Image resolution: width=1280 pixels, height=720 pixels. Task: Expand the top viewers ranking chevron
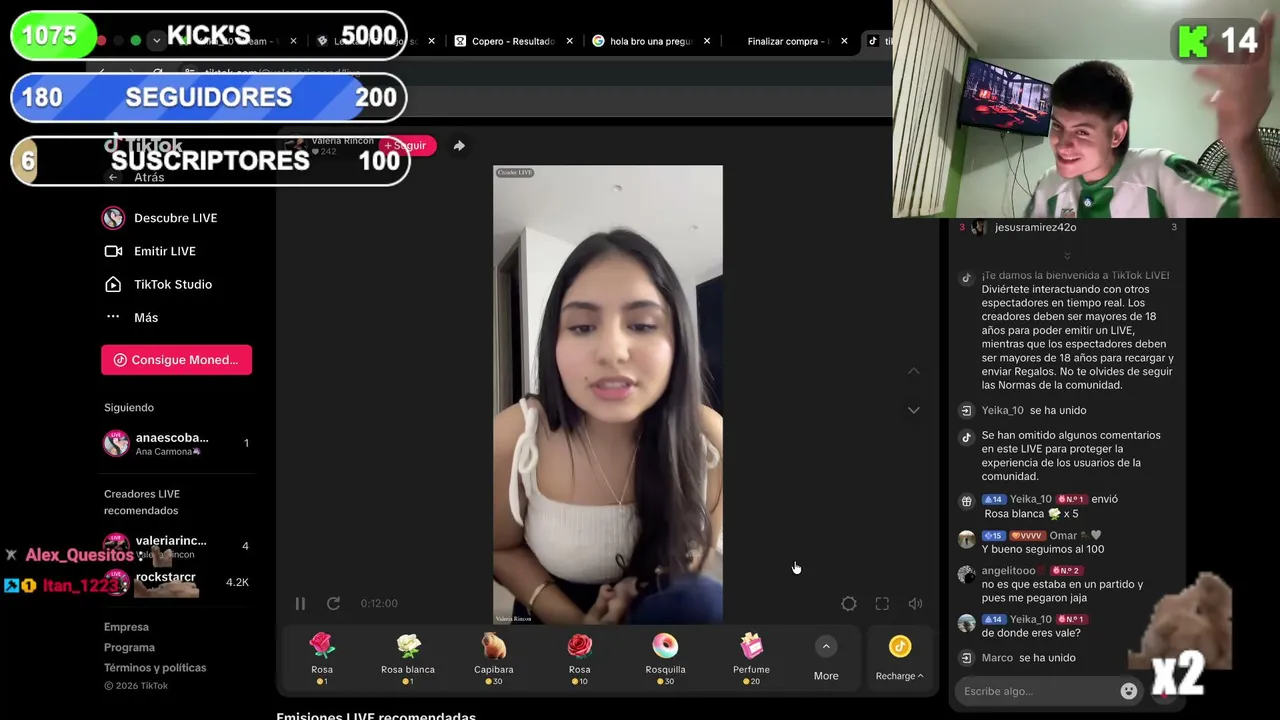tap(1067, 256)
